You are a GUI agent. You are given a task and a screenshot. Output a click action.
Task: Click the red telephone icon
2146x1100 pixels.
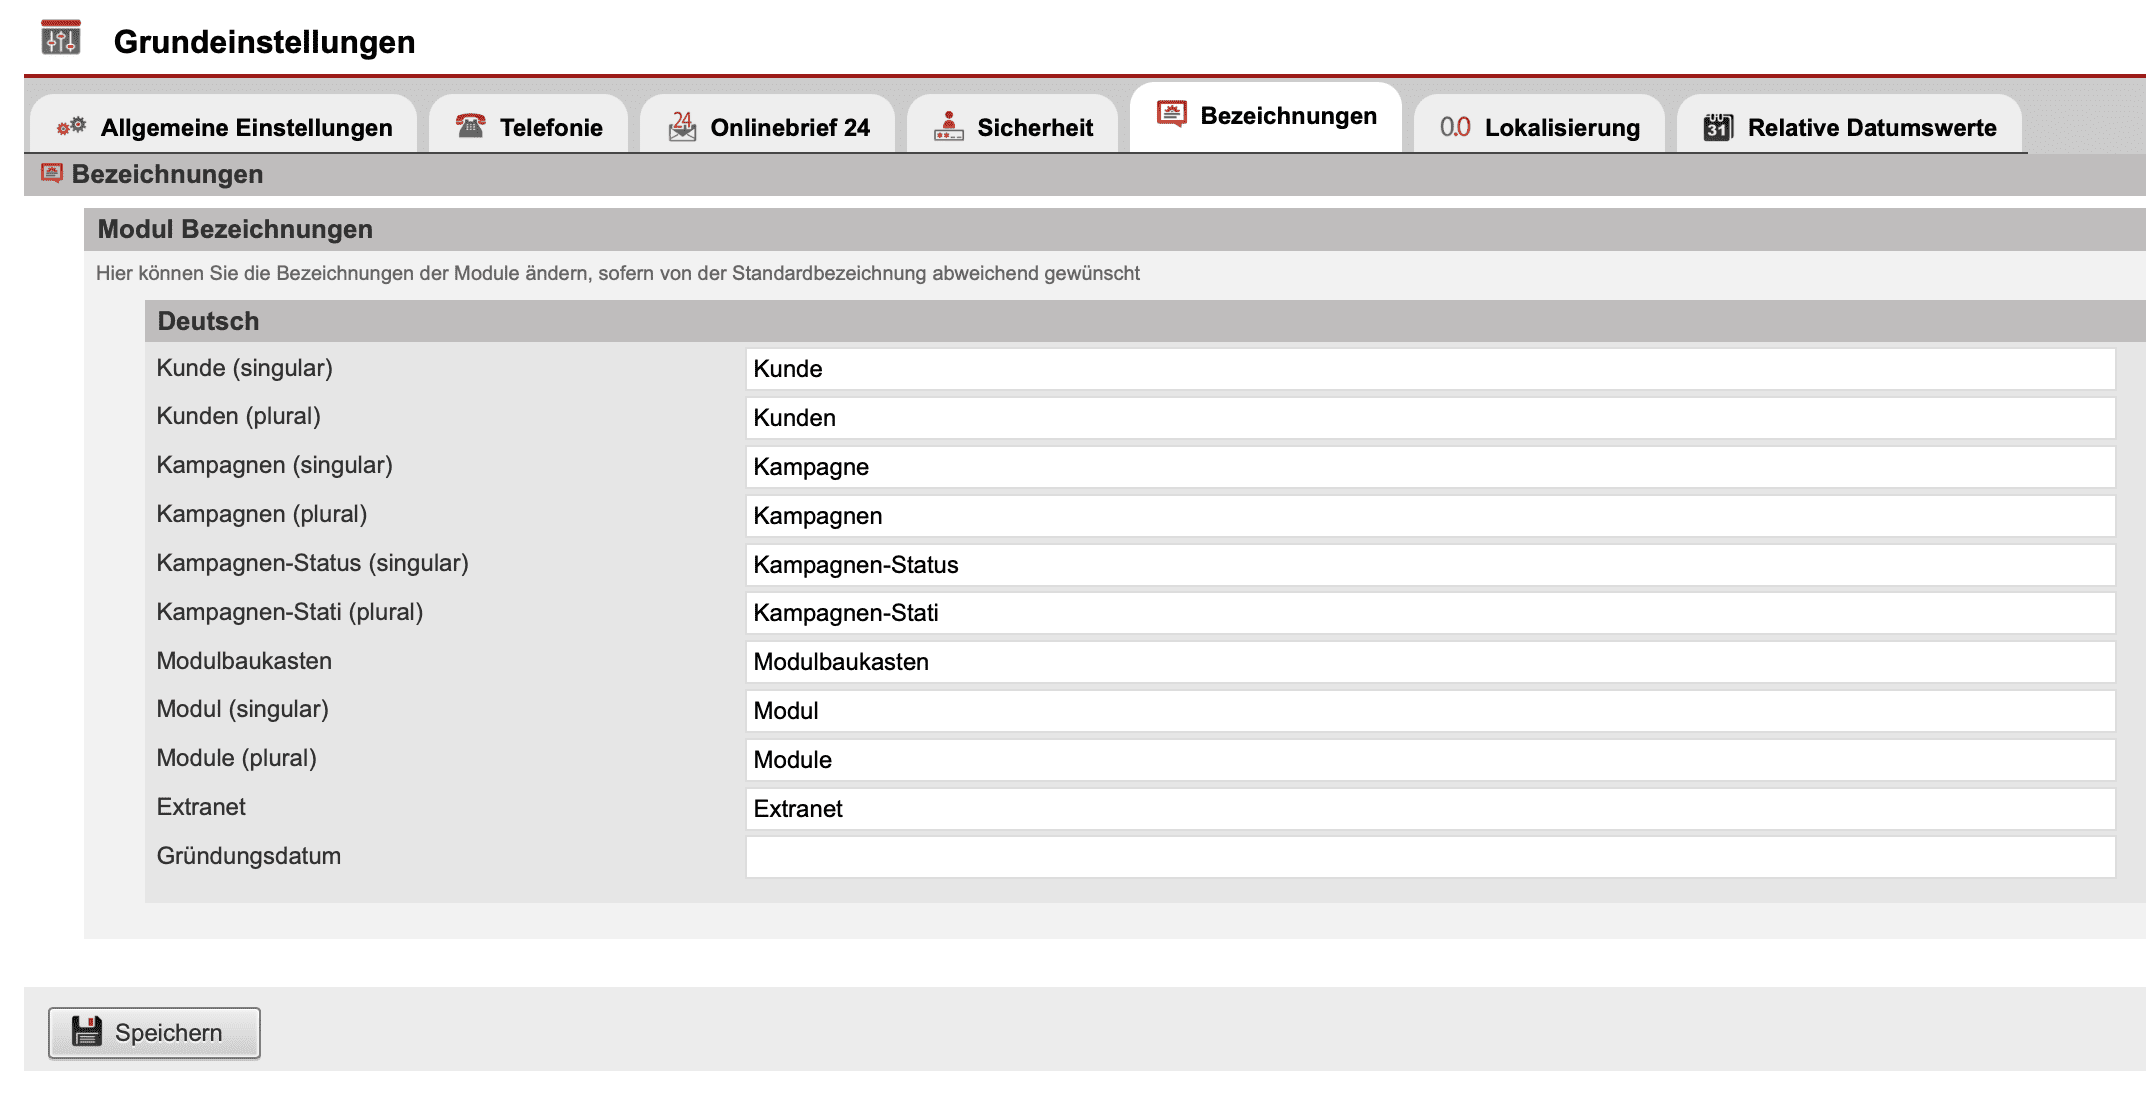(x=470, y=127)
